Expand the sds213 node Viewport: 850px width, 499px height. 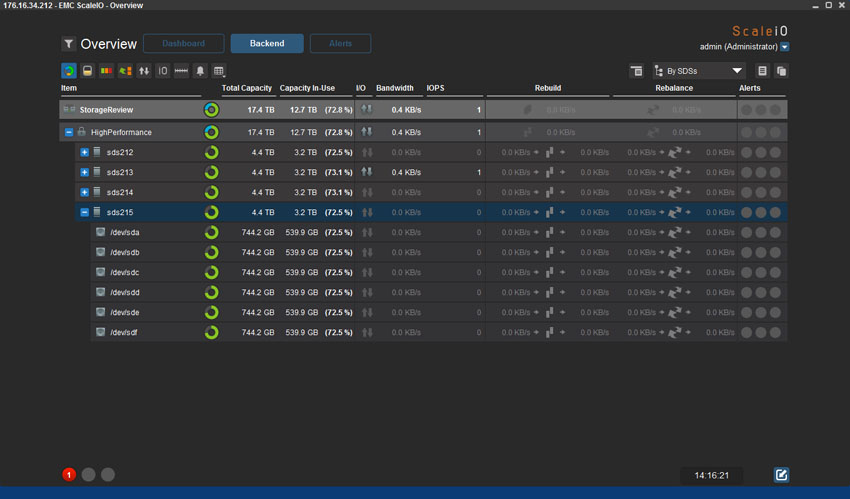point(84,172)
